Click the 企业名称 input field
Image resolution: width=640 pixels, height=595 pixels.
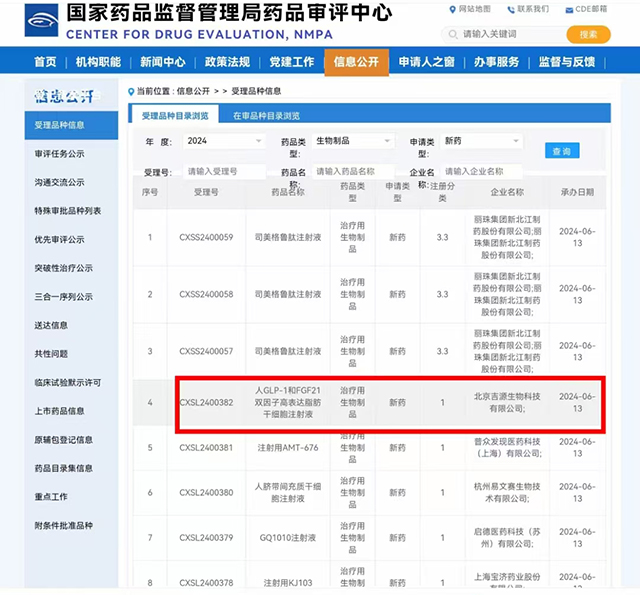(x=478, y=172)
